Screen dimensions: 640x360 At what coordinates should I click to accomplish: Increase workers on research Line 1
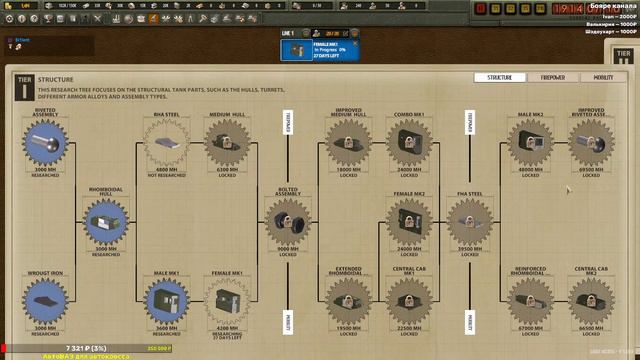(x=355, y=33)
